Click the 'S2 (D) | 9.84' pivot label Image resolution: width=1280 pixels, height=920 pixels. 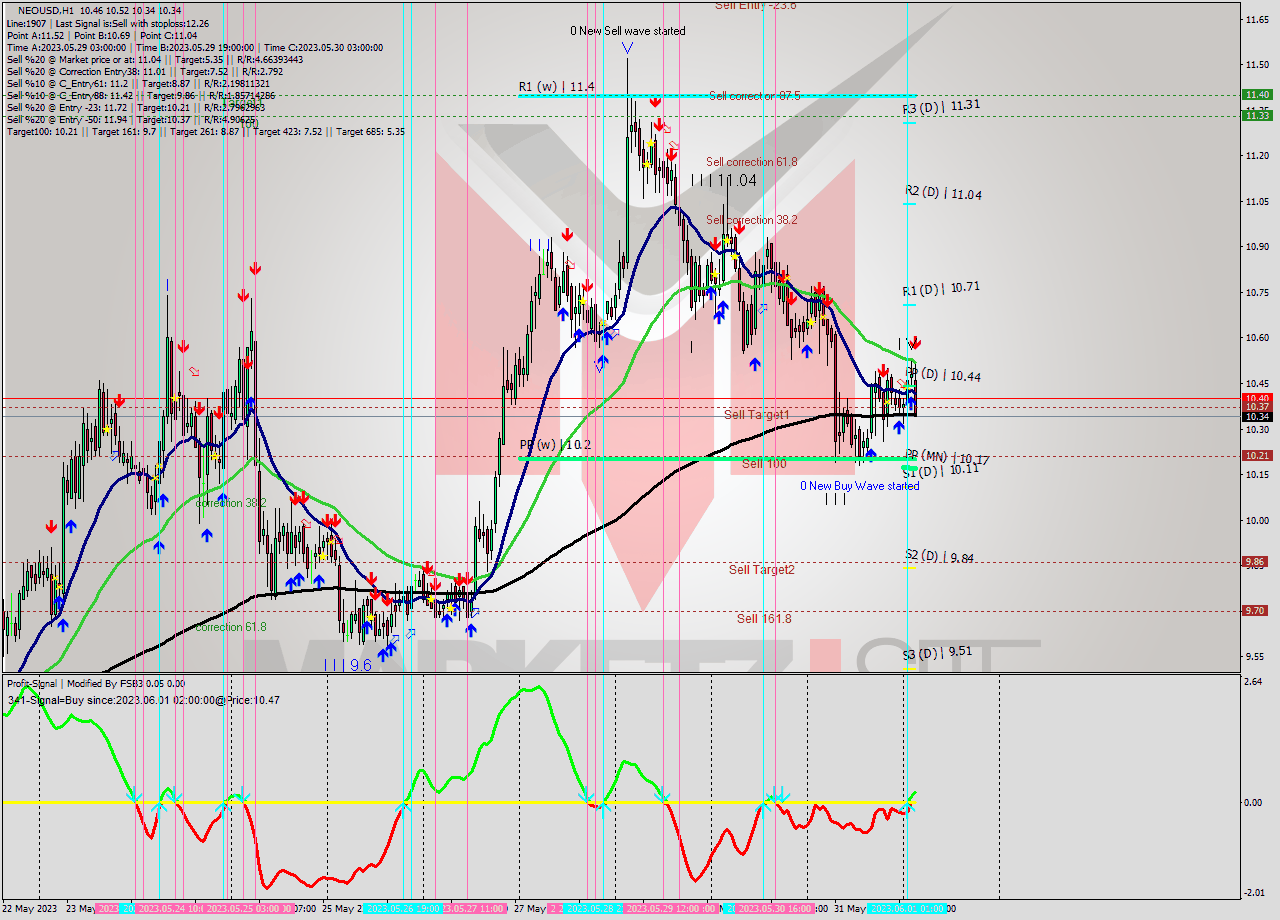pos(940,556)
